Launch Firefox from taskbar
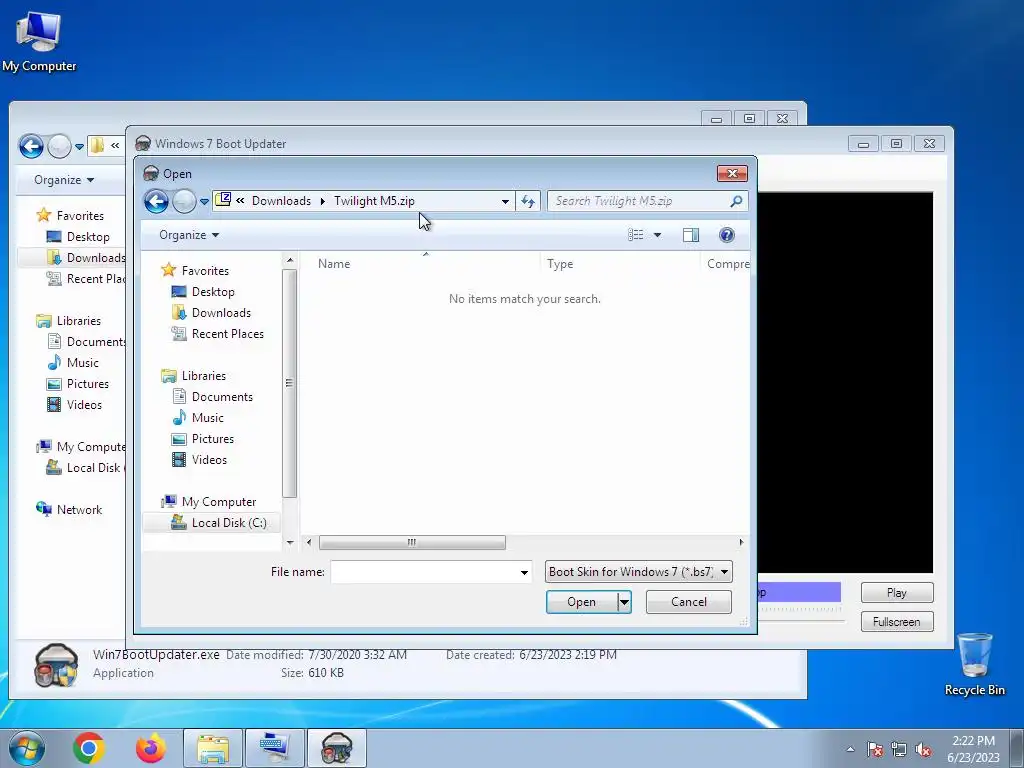Viewport: 1024px width, 768px height. click(x=151, y=748)
